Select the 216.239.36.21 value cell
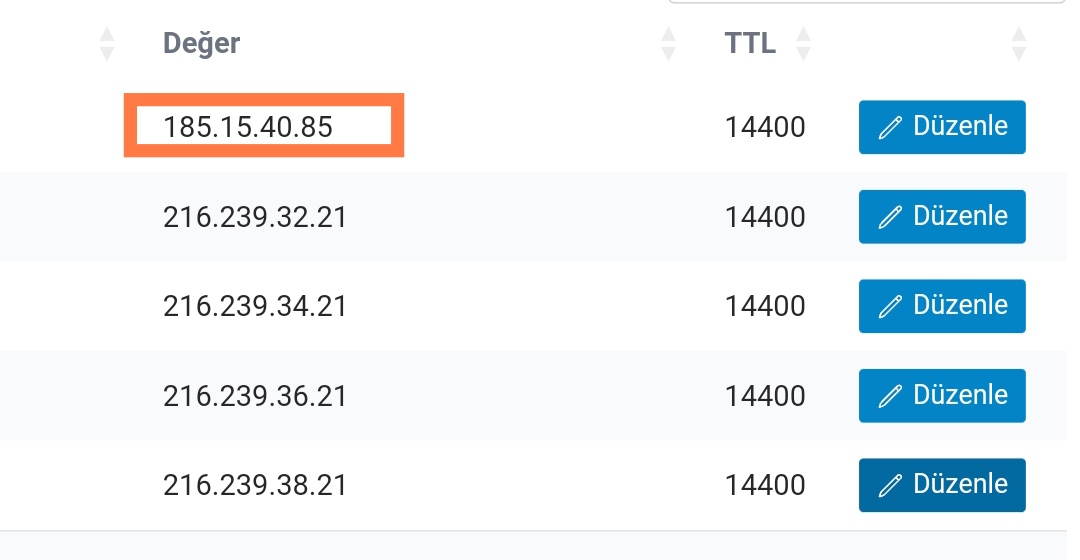 point(255,396)
